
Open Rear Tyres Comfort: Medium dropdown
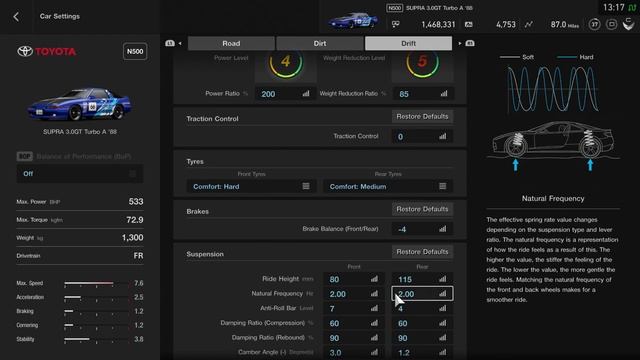[388, 187]
